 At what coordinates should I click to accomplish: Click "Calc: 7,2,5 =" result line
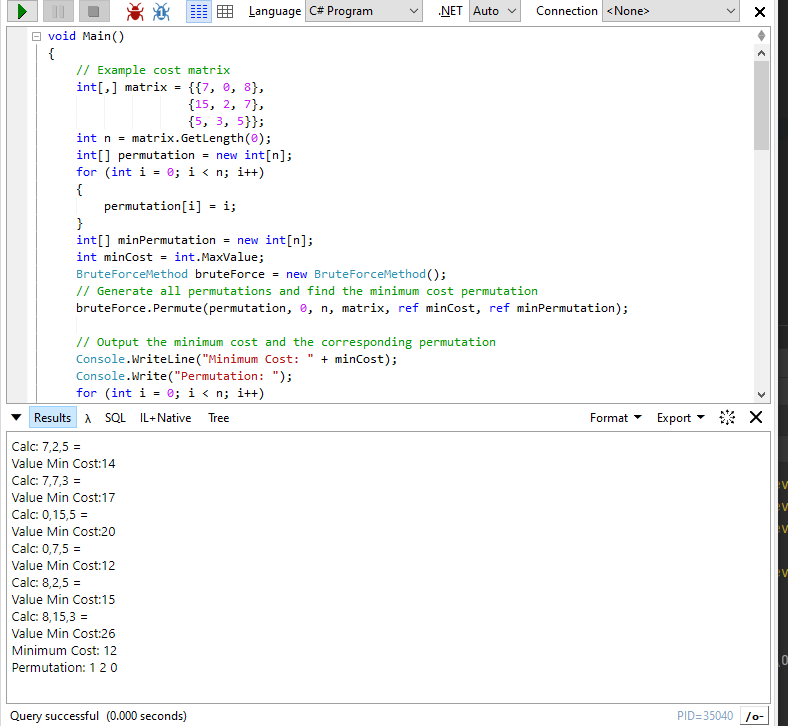tap(46, 447)
